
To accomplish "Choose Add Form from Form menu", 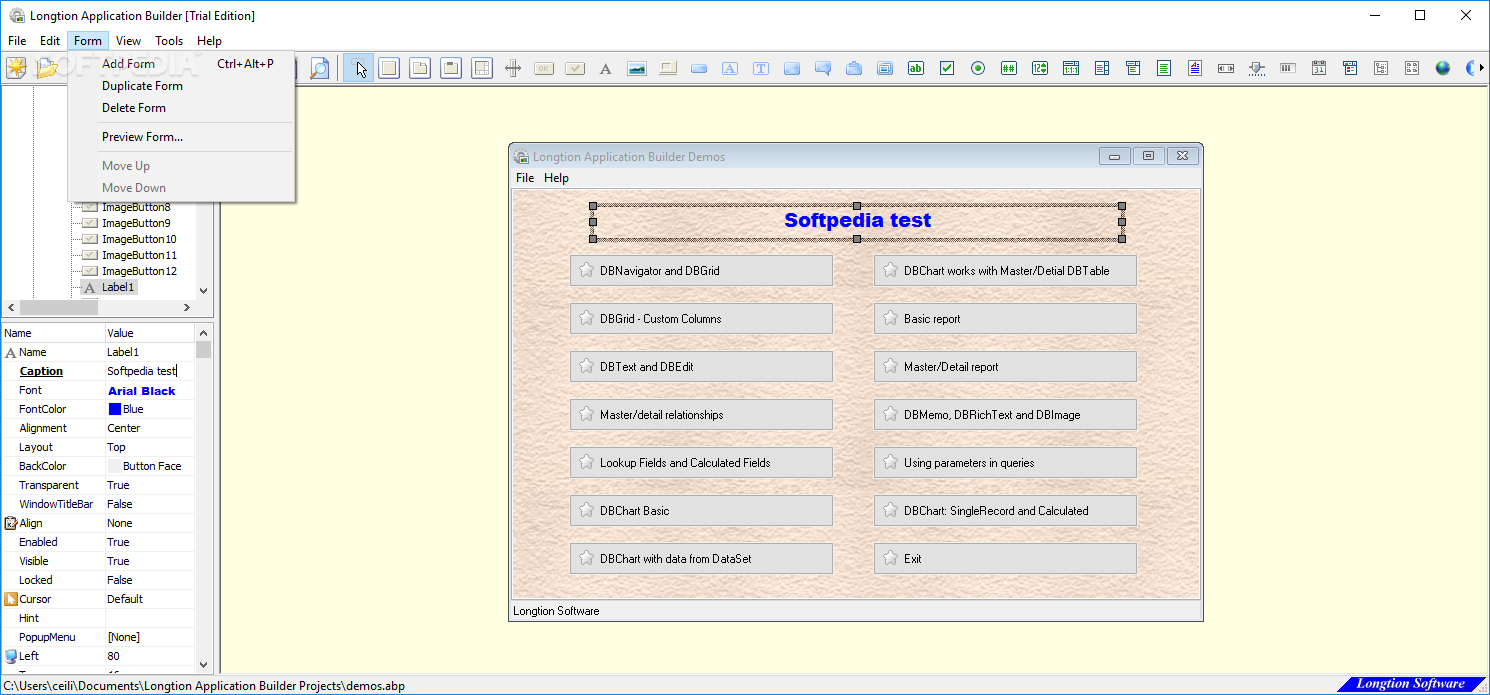I will pyautogui.click(x=181, y=64).
